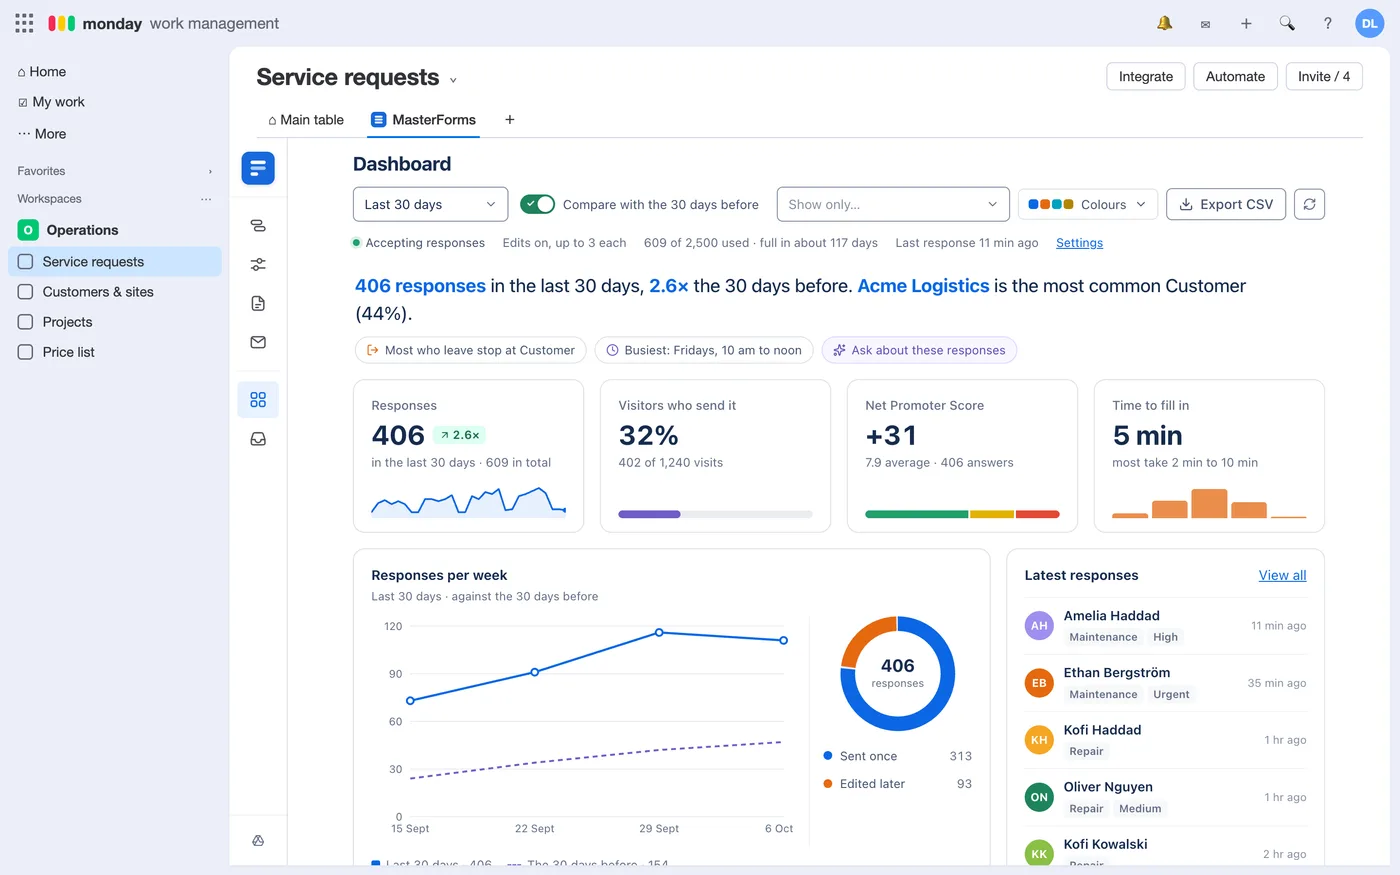Click the Acme Logistics link

[923, 286]
